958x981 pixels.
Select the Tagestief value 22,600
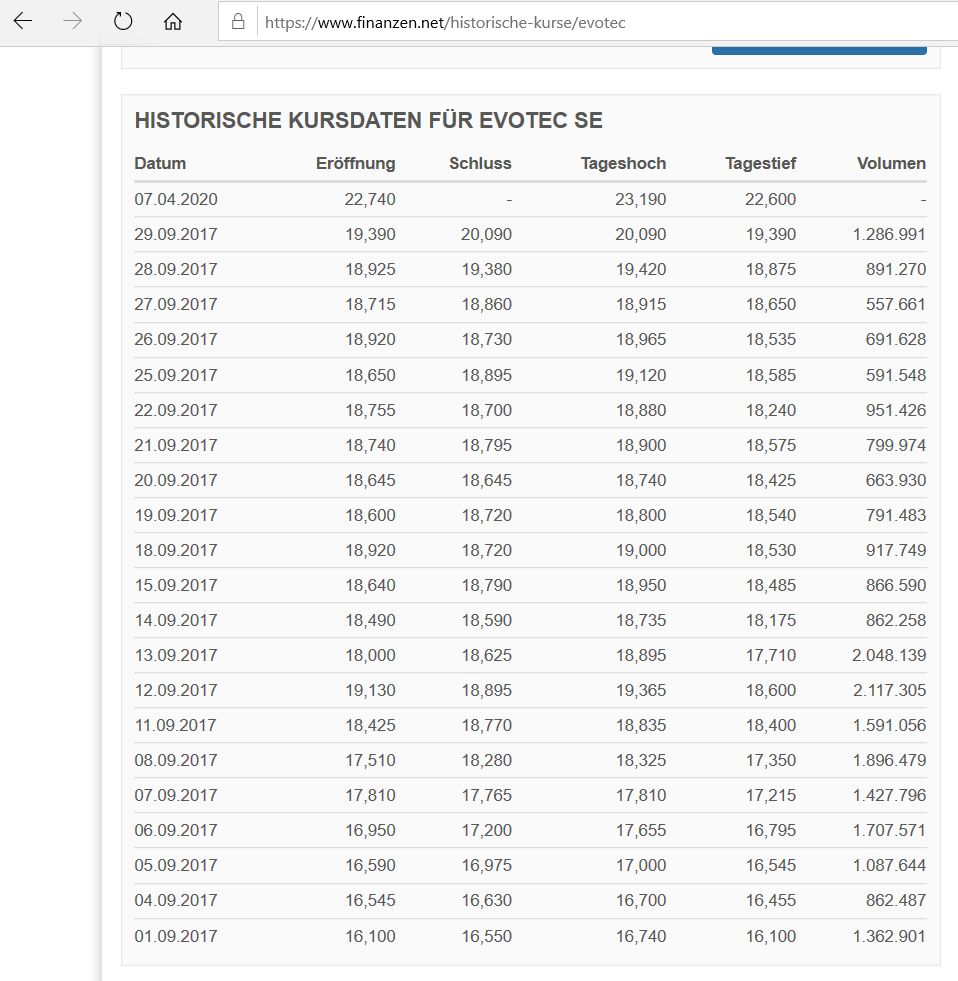click(x=770, y=199)
